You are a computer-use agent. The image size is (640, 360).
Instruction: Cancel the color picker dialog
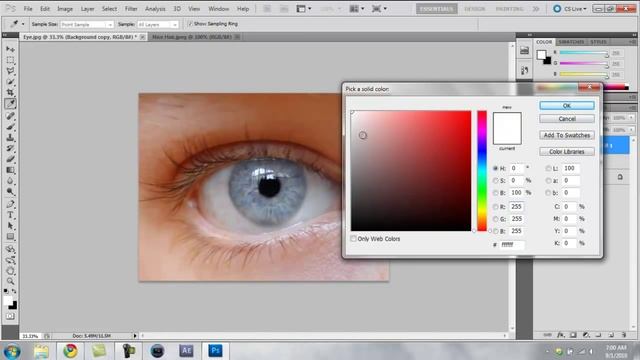(x=567, y=119)
